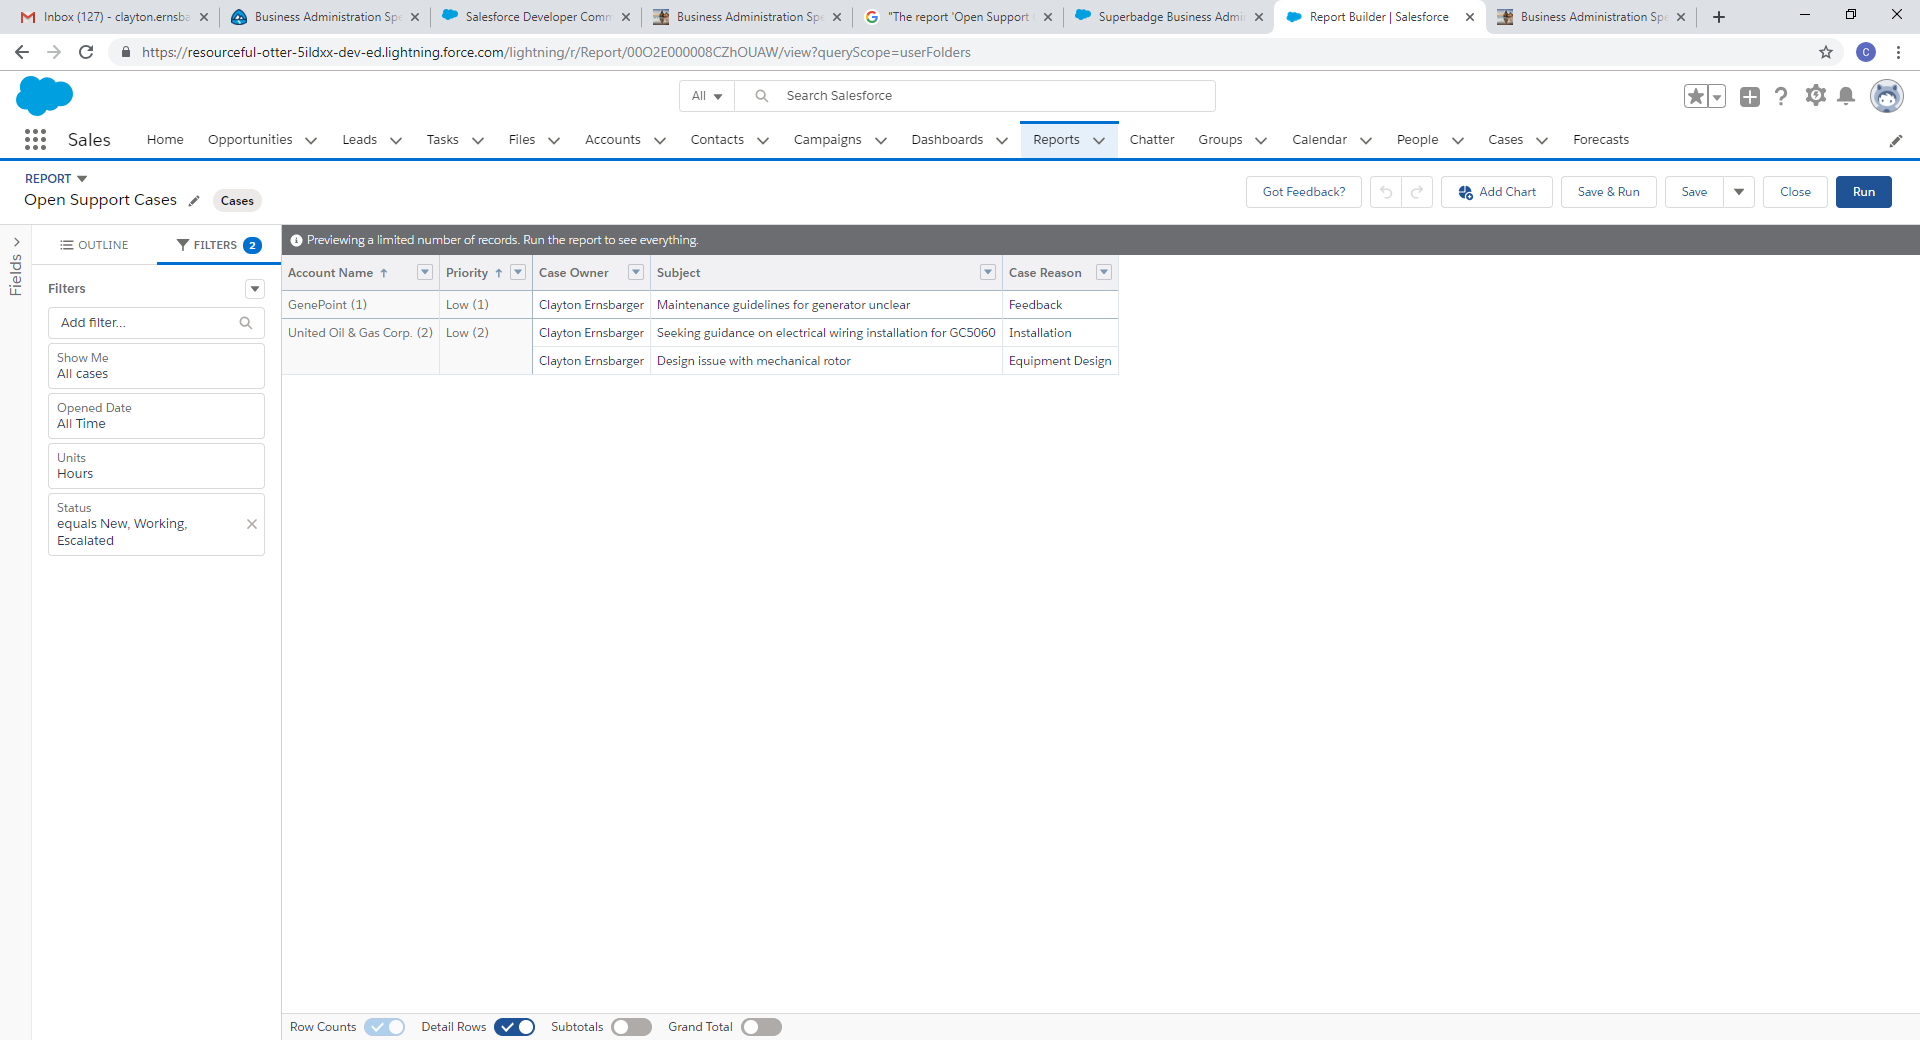Click the browser address bar URL

coord(556,52)
